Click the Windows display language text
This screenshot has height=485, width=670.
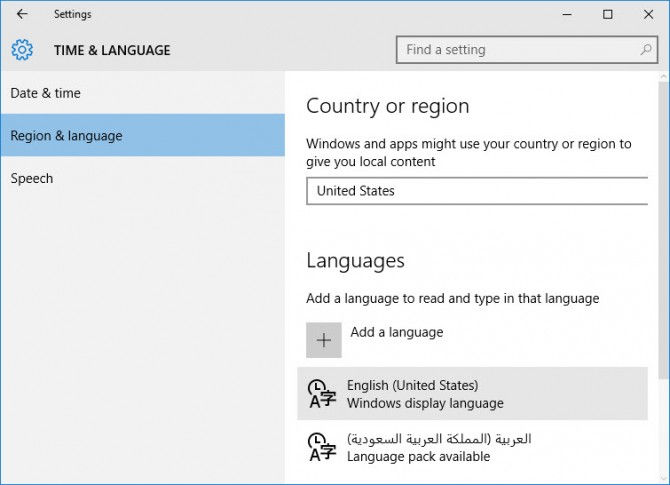pos(425,403)
